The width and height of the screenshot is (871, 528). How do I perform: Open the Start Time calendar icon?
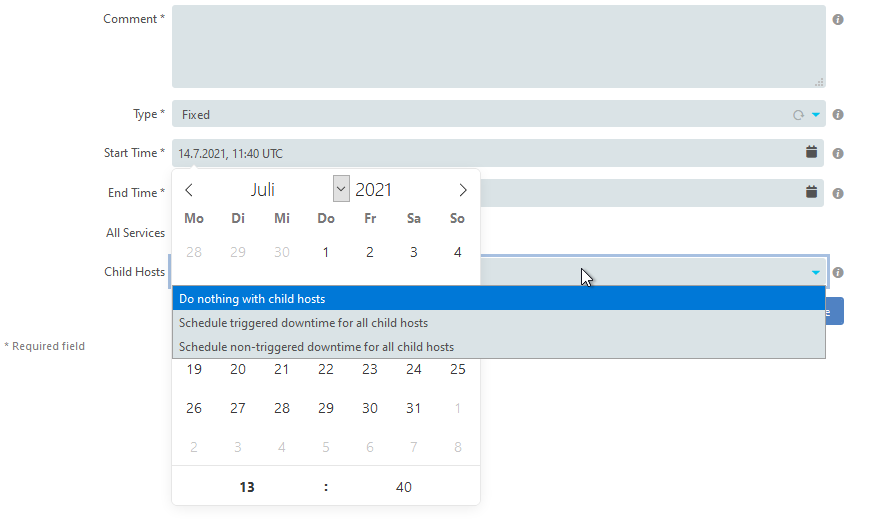(811, 152)
